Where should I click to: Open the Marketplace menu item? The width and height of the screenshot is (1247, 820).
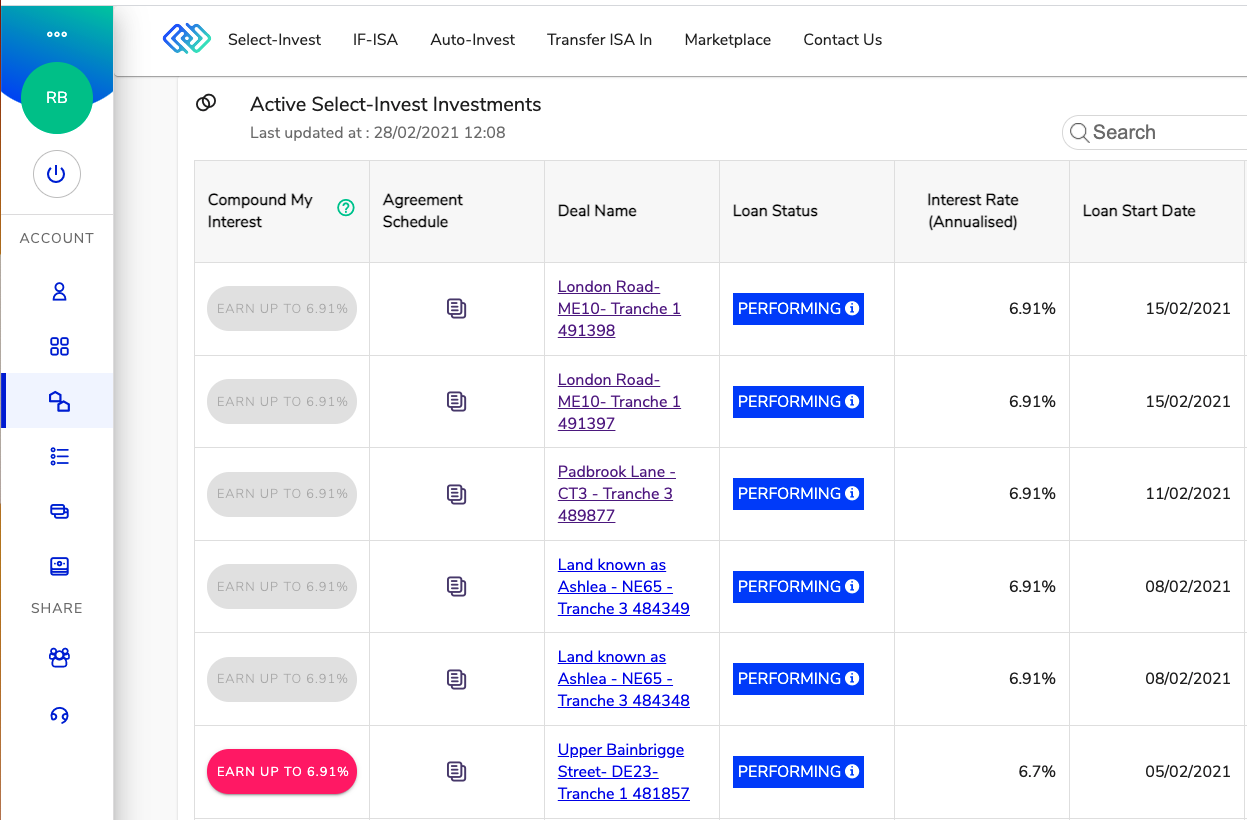727,40
